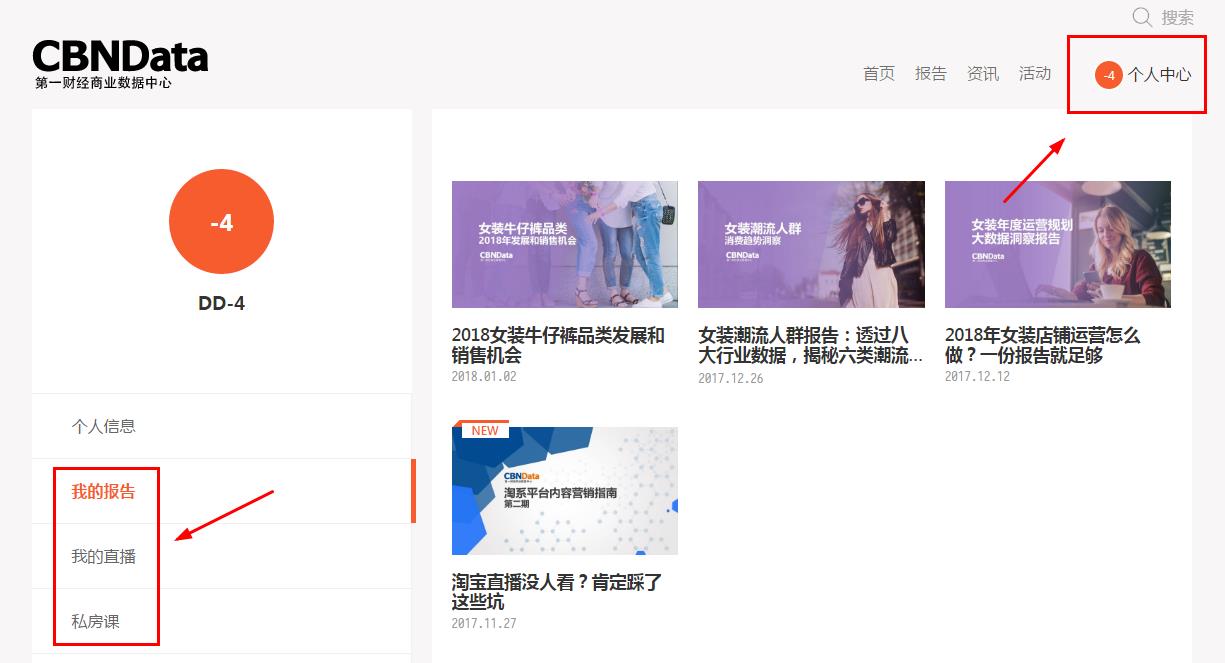Open 个人中心 in the top navigation
Viewport: 1225px width, 663px height.
pos(1162,75)
